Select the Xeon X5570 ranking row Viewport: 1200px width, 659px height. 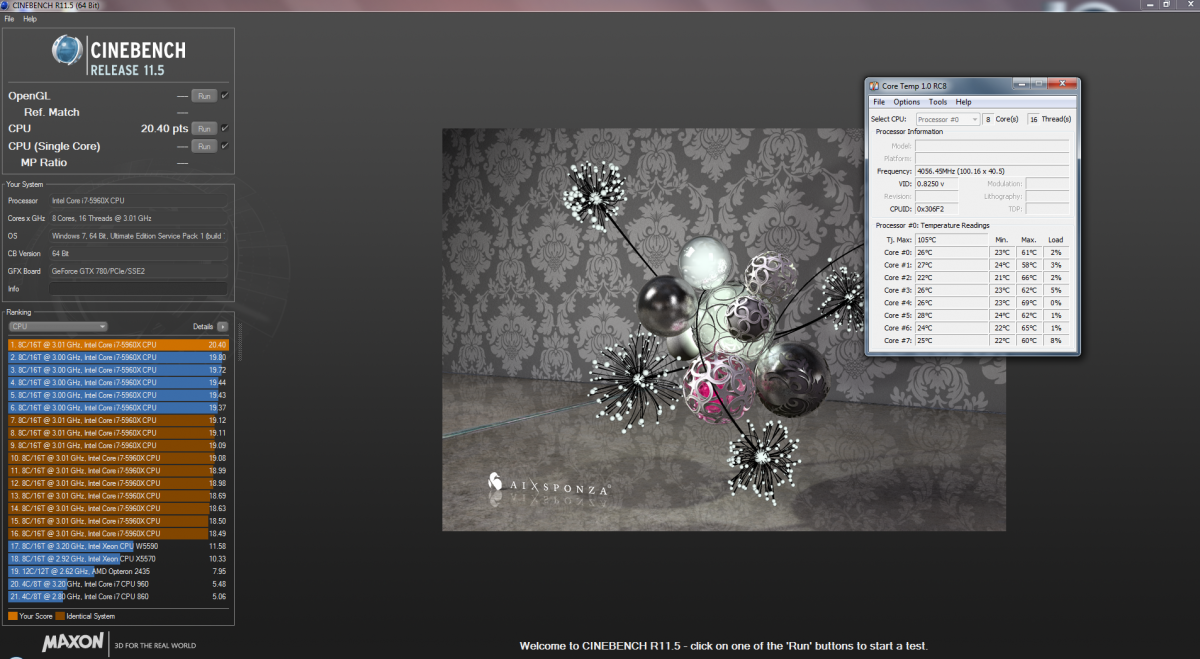(x=118, y=559)
